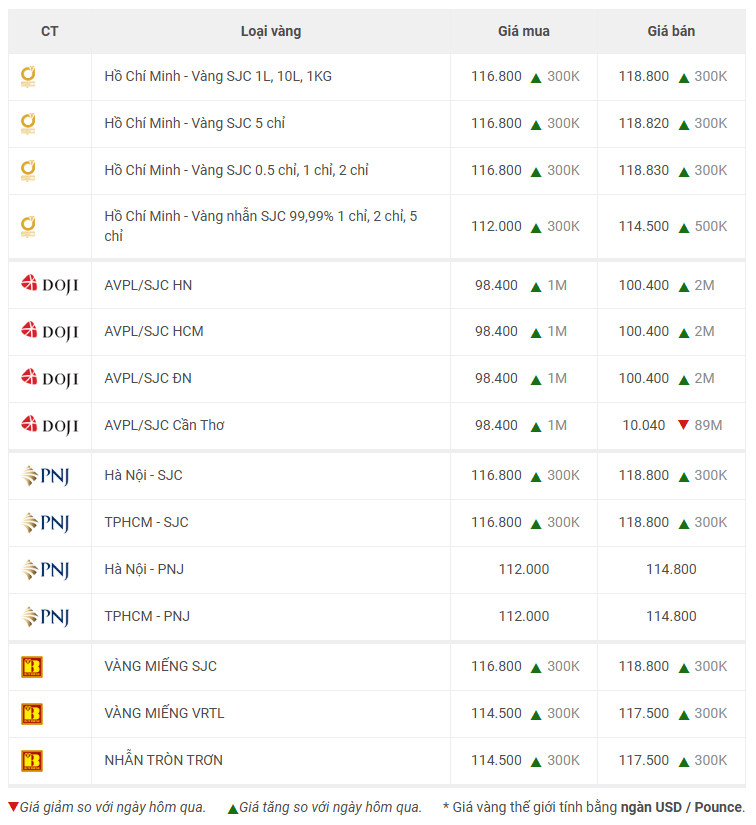Click the 10.040 sell price value

(x=644, y=425)
